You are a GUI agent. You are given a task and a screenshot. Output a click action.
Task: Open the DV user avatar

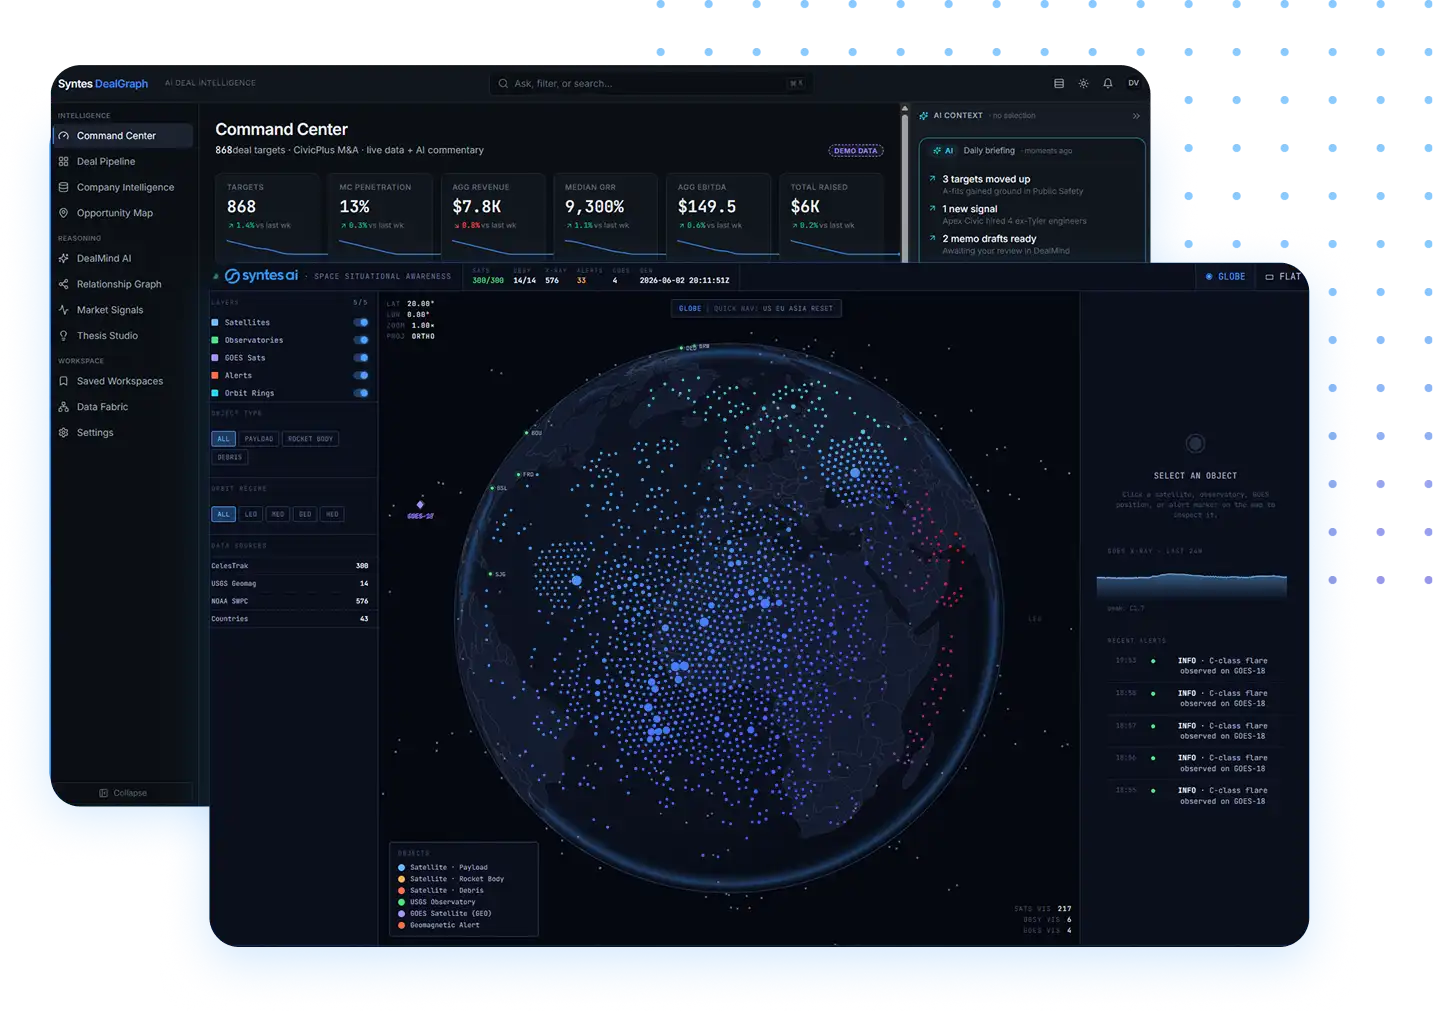pyautogui.click(x=1133, y=83)
